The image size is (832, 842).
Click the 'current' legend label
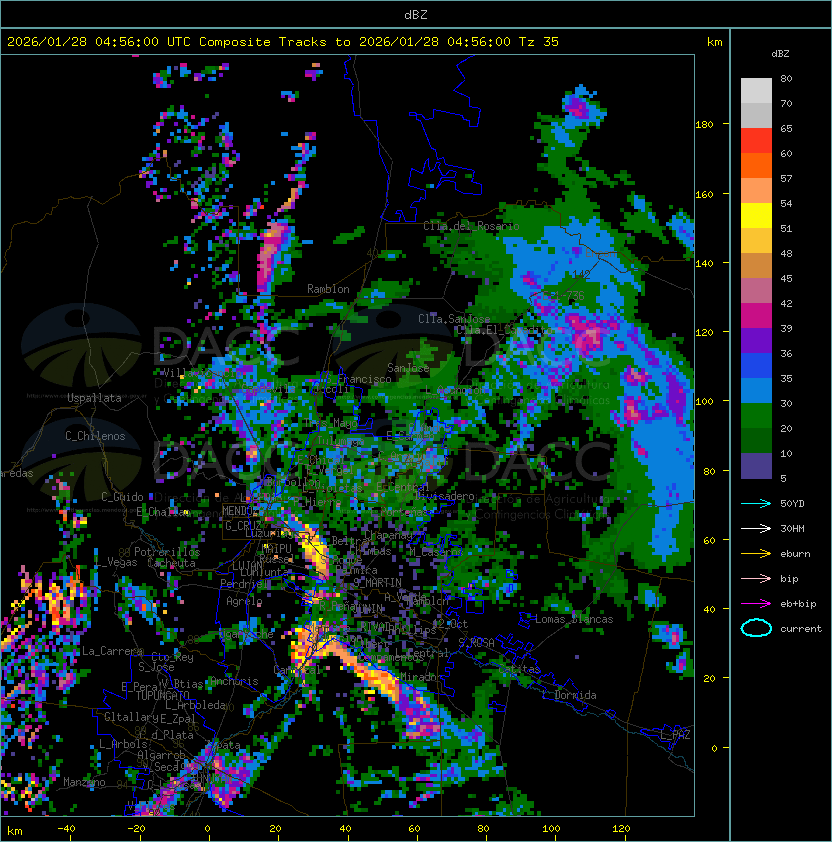[801, 629]
